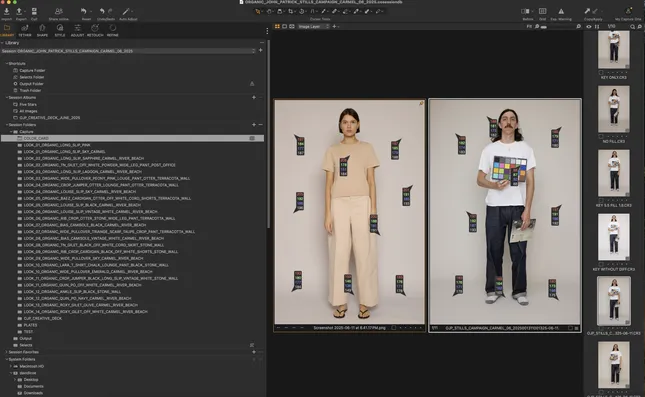Viewport: 645px width, 397px height.
Task: Switch viewer to single-image view icon
Action: (x=284, y=26)
